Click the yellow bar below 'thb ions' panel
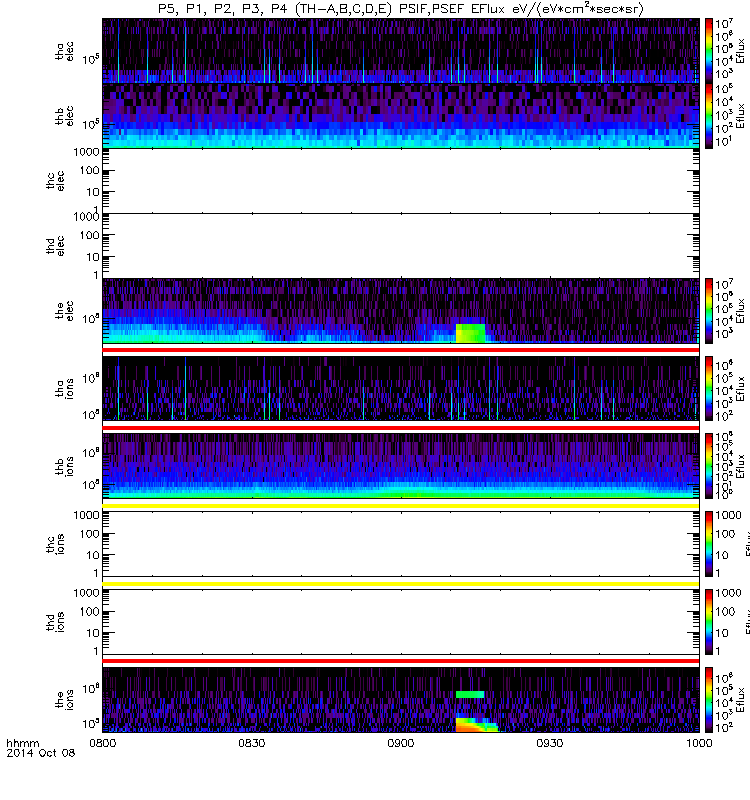This screenshot has height=800, width=750. [401, 506]
